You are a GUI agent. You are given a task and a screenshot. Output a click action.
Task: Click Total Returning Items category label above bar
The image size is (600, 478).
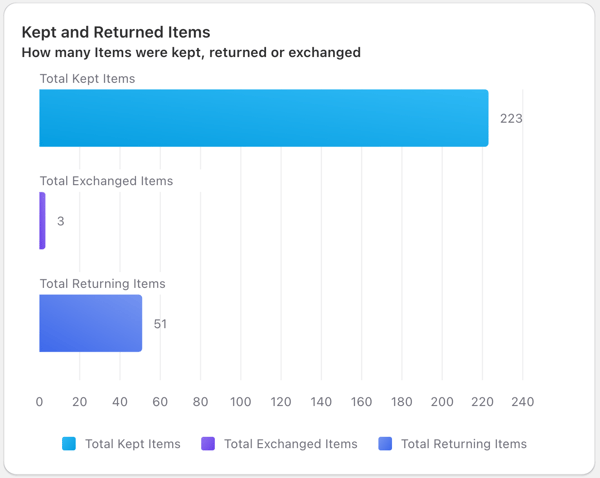click(x=103, y=284)
